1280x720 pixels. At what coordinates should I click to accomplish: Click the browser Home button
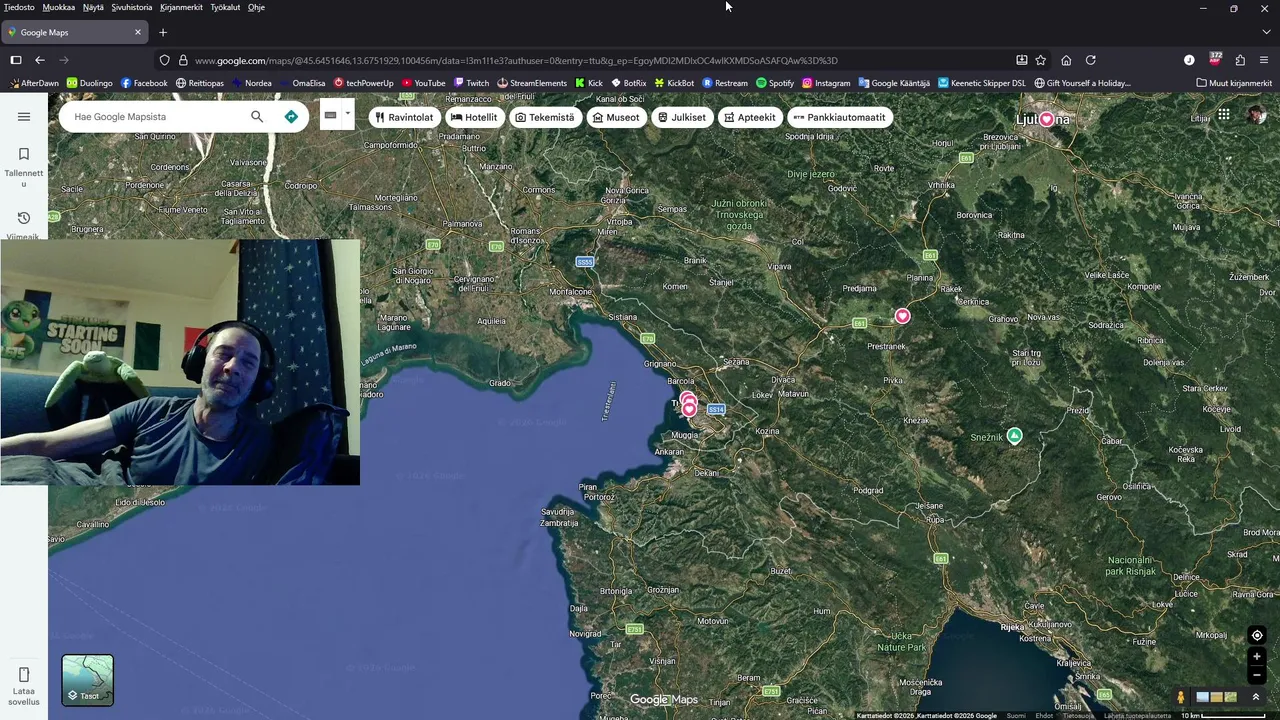coord(1066,60)
